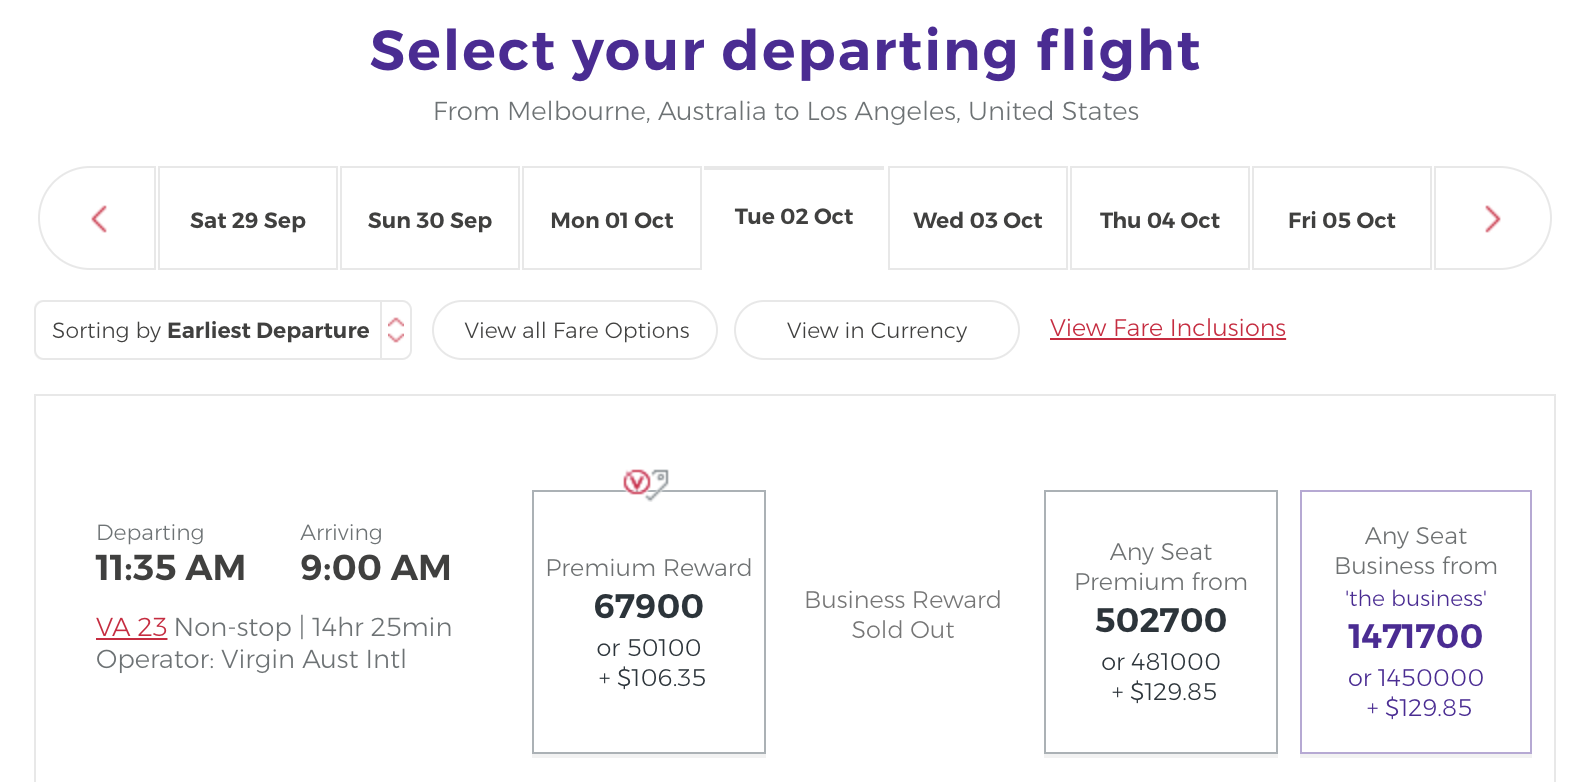This screenshot has height=782, width=1586.
Task: Select the Tue 02 Oct tab
Action: coord(794,217)
